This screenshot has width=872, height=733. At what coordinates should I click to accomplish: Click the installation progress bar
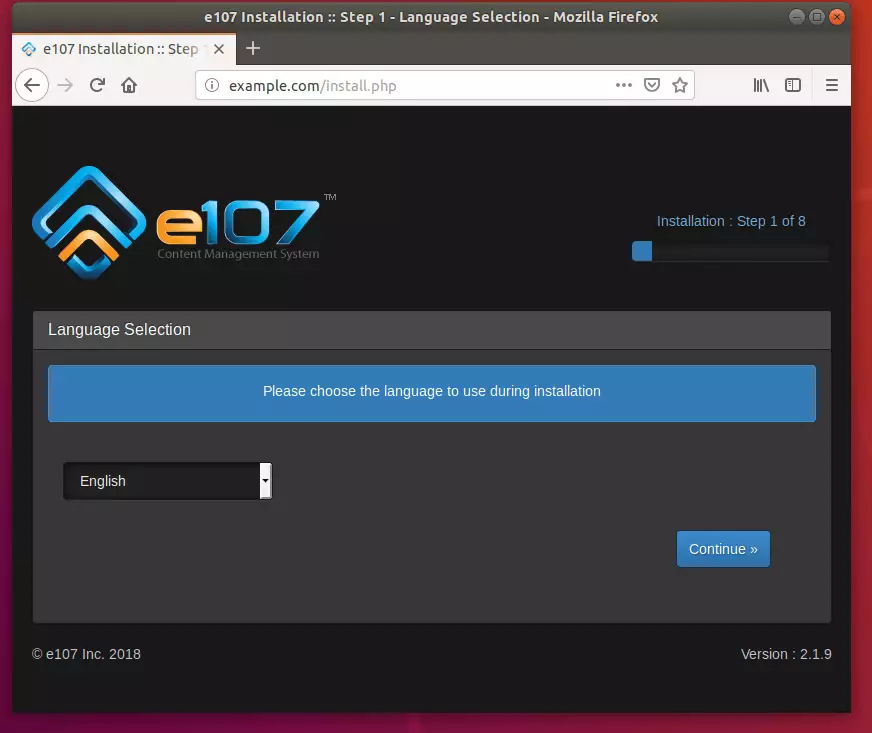point(730,251)
